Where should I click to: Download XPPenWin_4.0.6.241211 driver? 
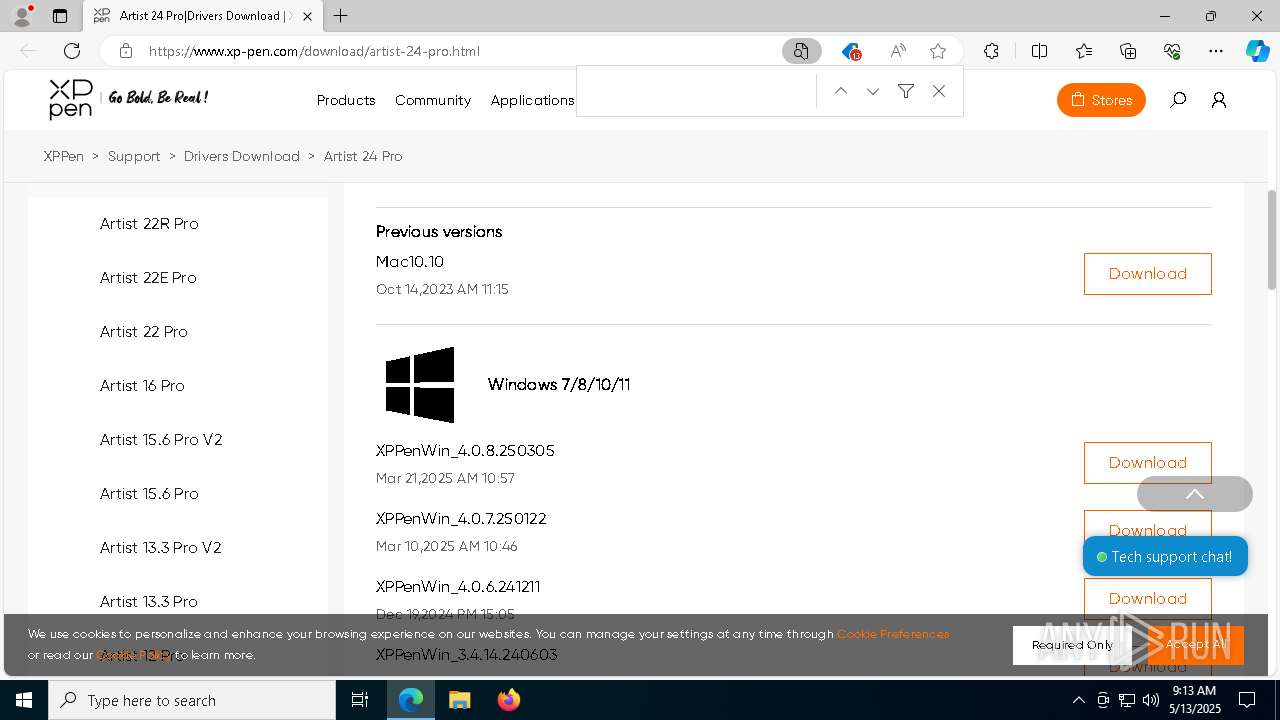(x=1147, y=598)
